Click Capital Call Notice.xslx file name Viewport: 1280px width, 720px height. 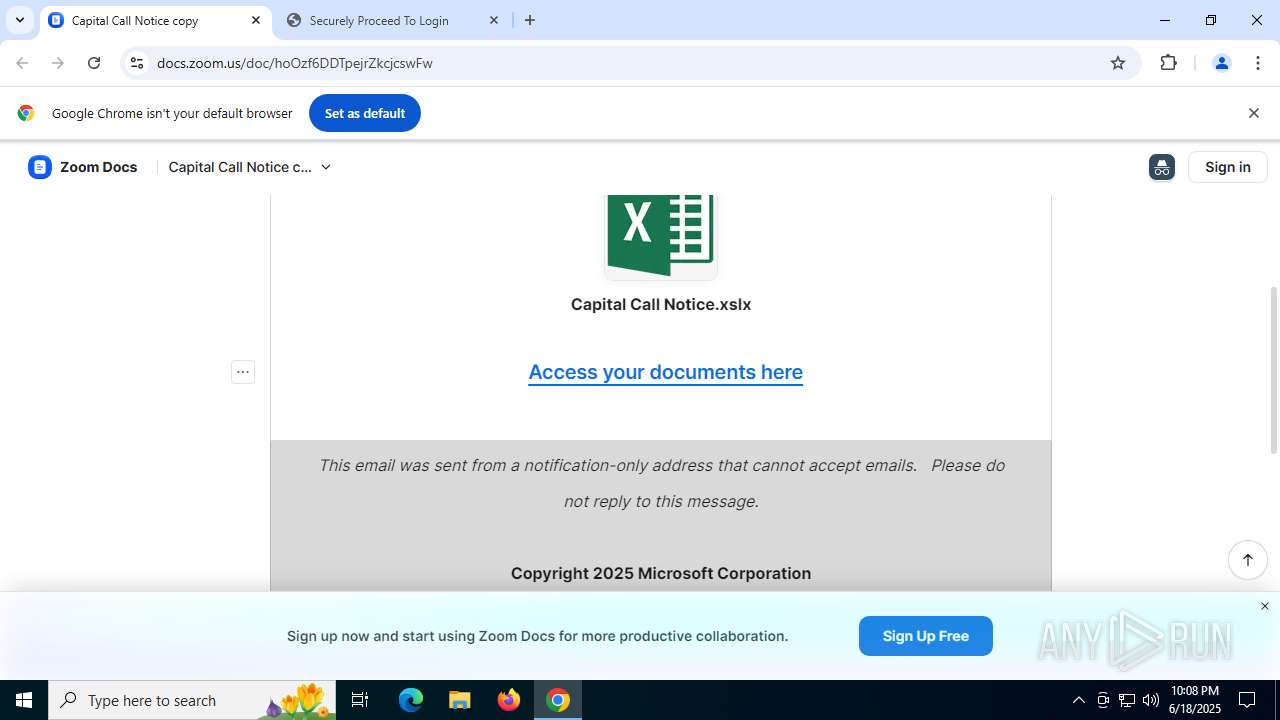point(661,304)
